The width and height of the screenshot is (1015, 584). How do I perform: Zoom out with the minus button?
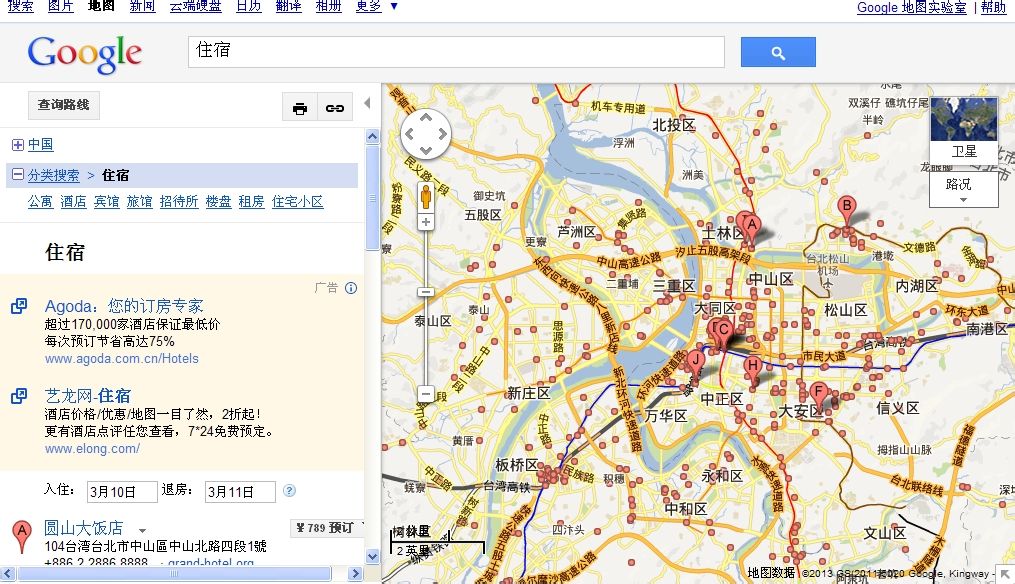425,394
